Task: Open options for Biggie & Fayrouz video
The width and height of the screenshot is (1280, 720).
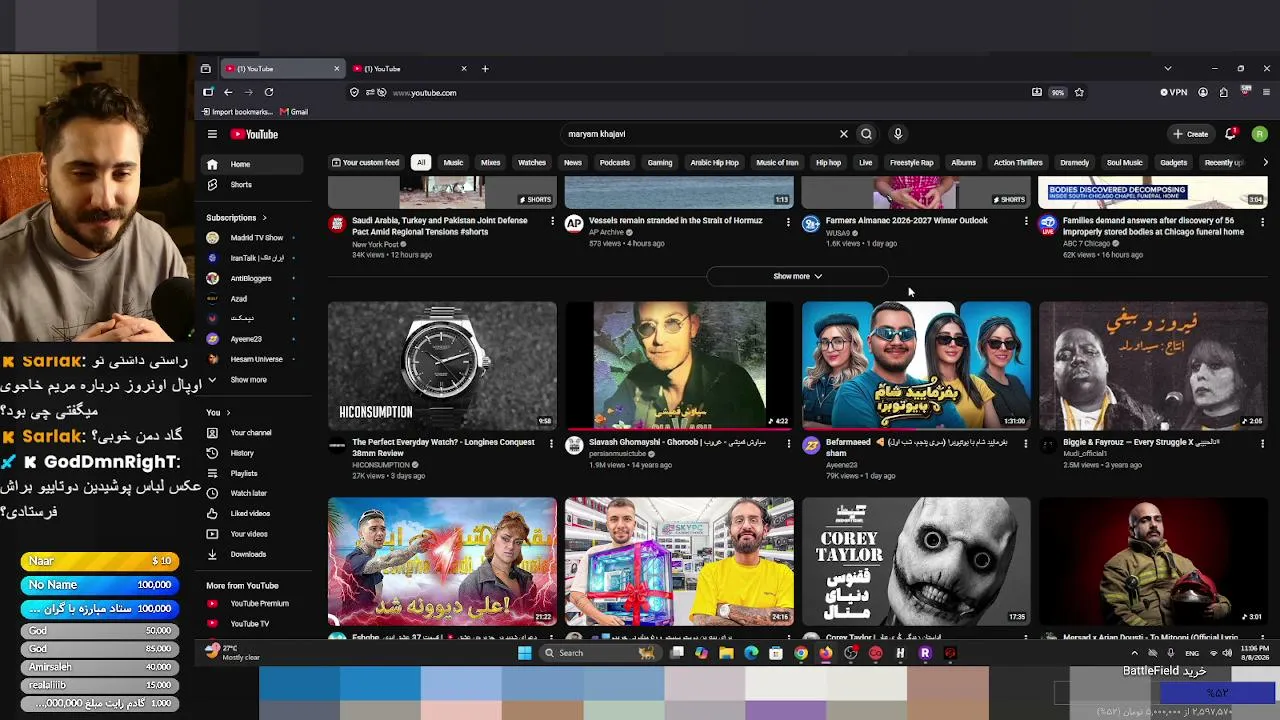Action: (x=1262, y=443)
